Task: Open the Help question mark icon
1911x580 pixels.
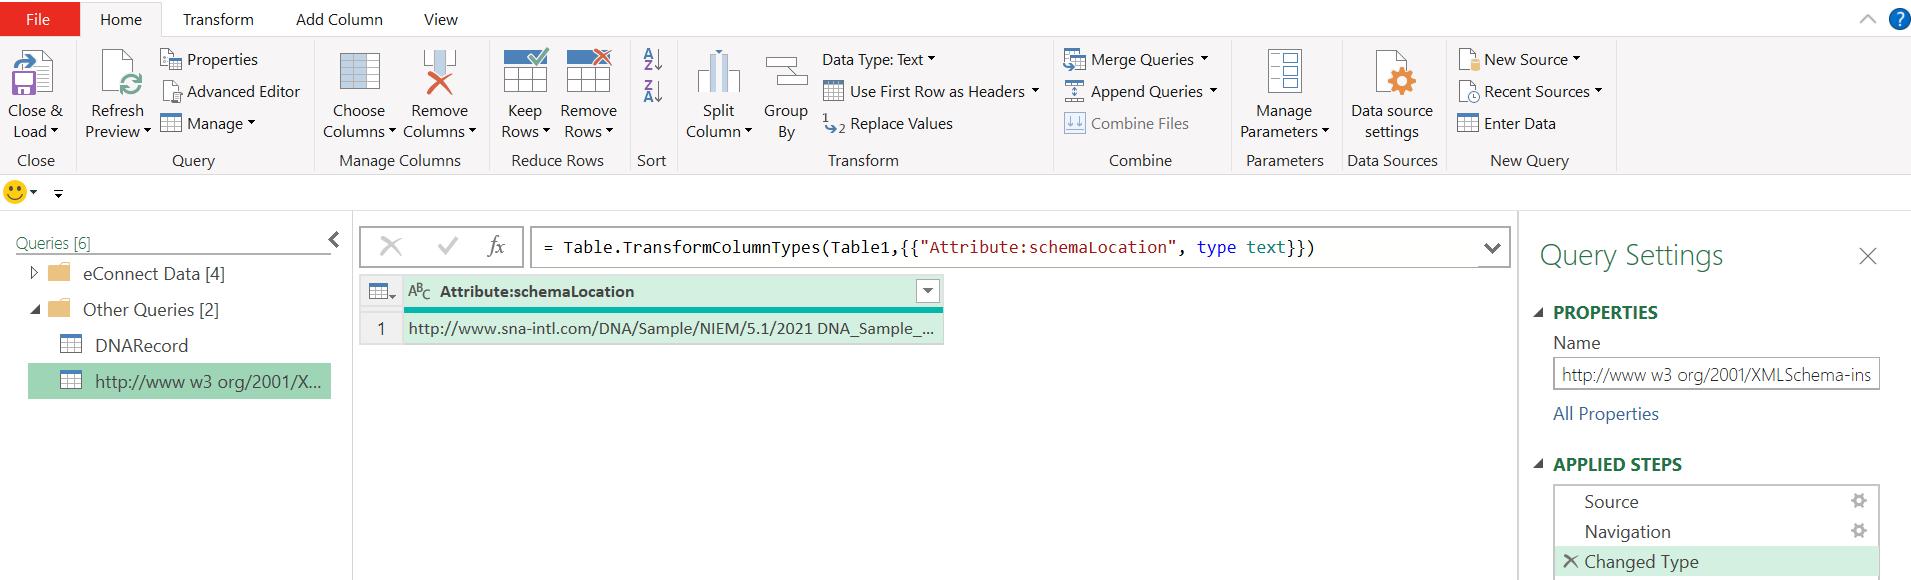Action: click(1898, 19)
